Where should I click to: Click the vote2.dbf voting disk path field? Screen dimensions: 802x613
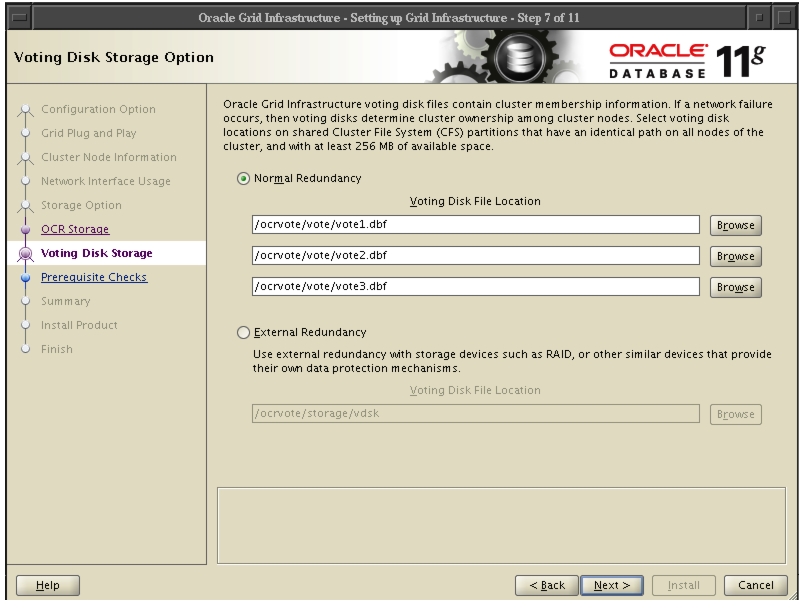476,255
